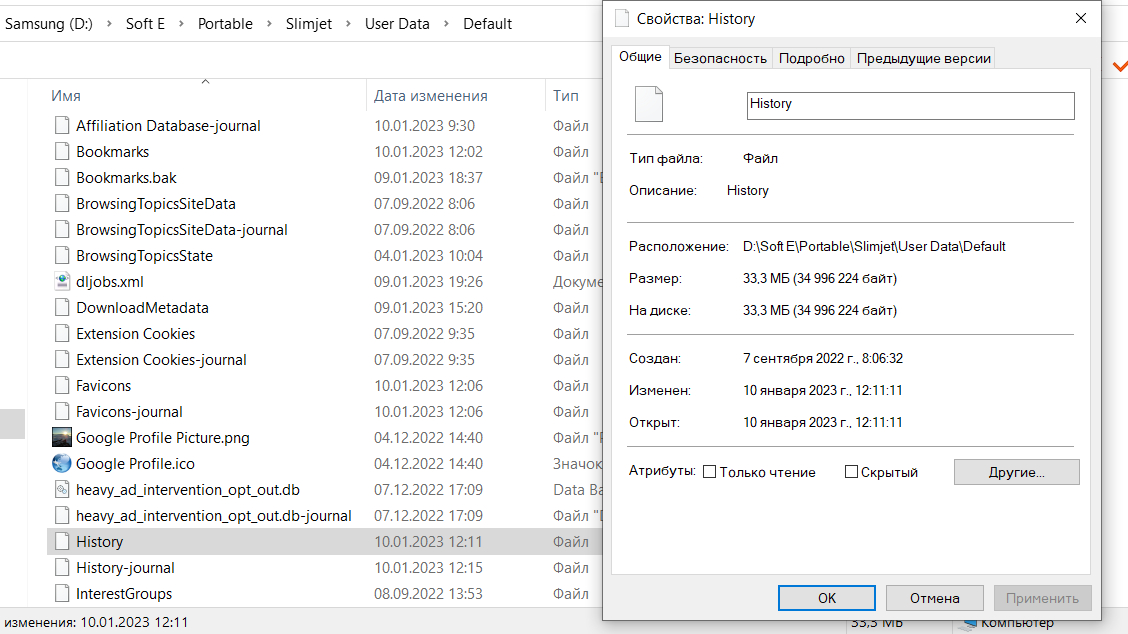1128x634 pixels.
Task: Switch to the Security tab in Properties
Action: pos(720,58)
